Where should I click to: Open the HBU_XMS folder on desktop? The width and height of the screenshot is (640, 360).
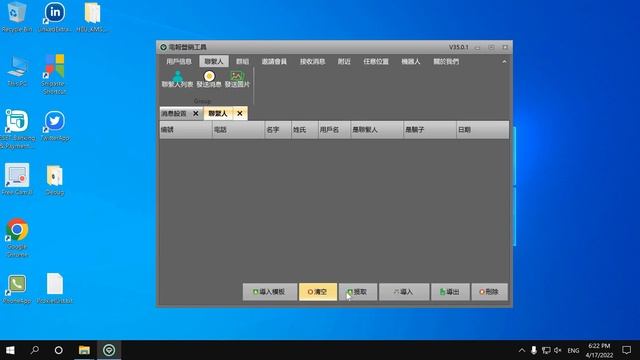(x=92, y=17)
